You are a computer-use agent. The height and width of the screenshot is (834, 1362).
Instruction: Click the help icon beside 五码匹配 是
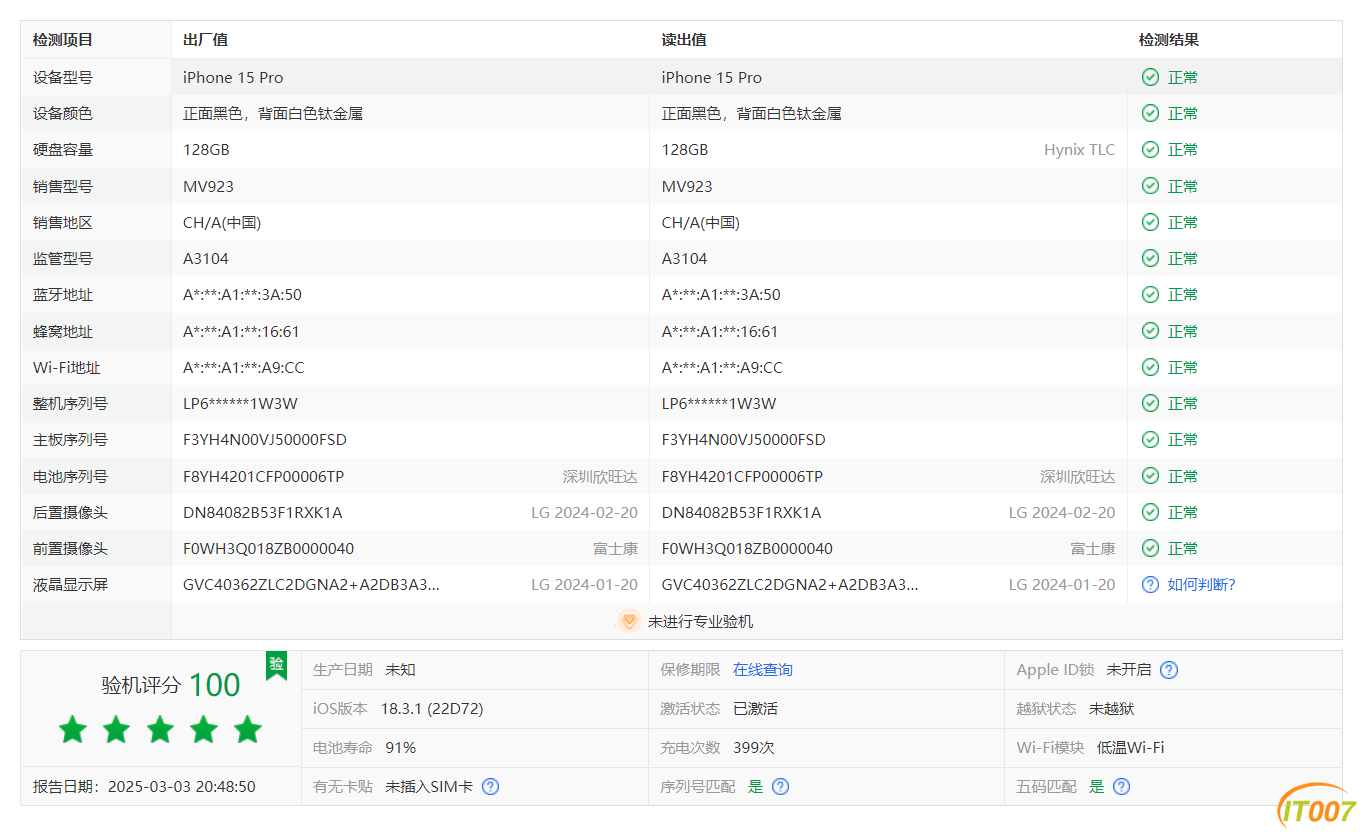[x=1122, y=786]
